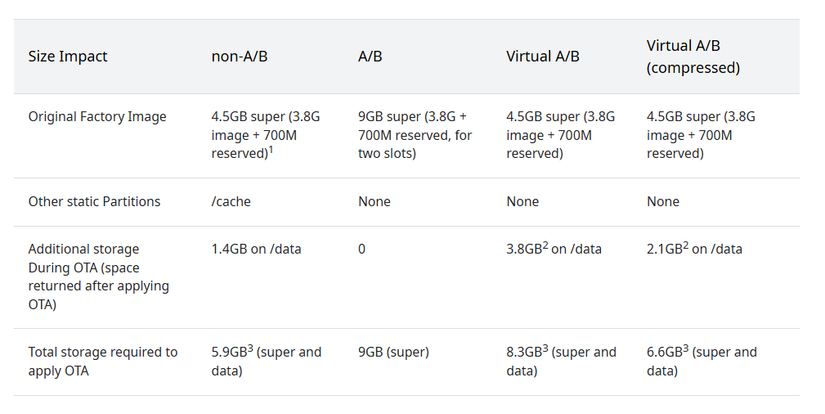Click the Total storage required row label
The height and width of the screenshot is (414, 825).
click(x=103, y=361)
